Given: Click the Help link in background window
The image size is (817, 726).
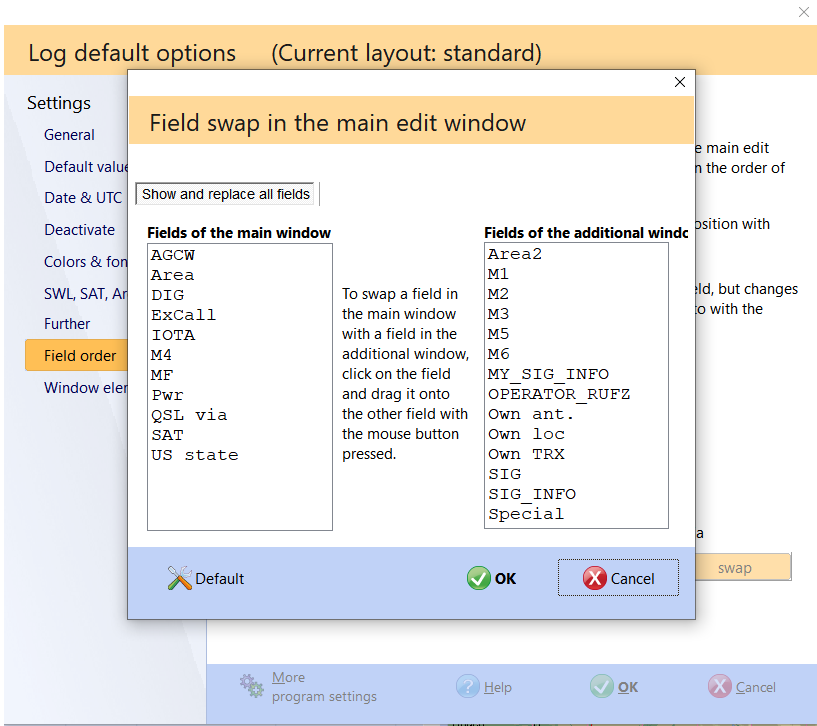Looking at the screenshot, I should pos(498,687).
